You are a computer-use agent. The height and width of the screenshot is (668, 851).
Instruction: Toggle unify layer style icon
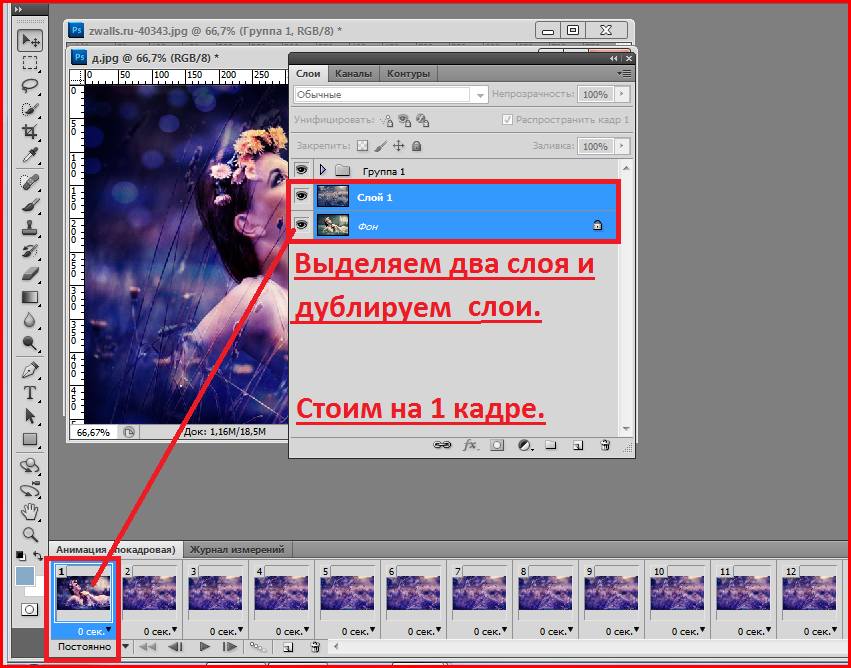point(422,120)
